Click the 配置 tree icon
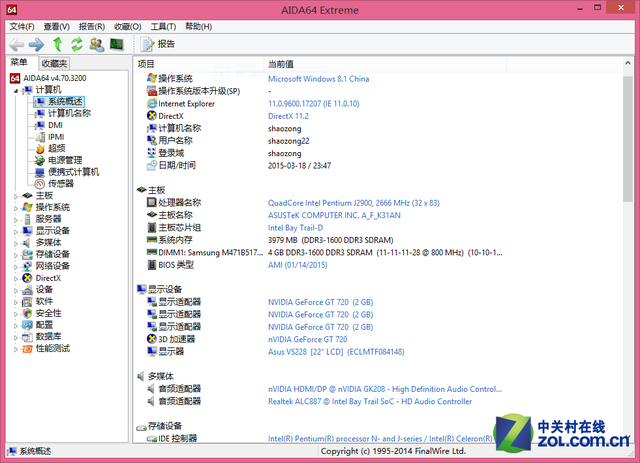 pos(27,325)
